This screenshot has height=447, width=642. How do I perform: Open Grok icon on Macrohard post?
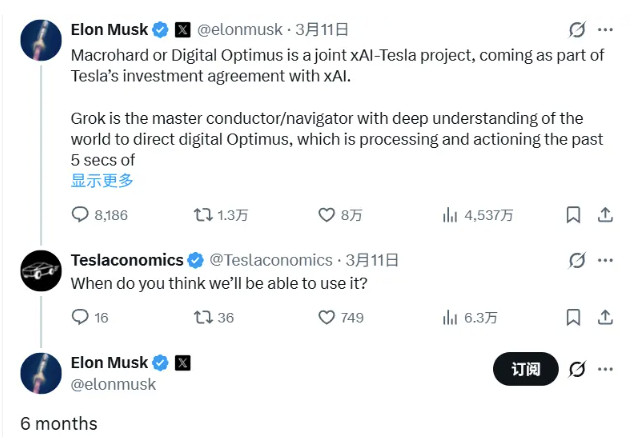(x=576, y=30)
